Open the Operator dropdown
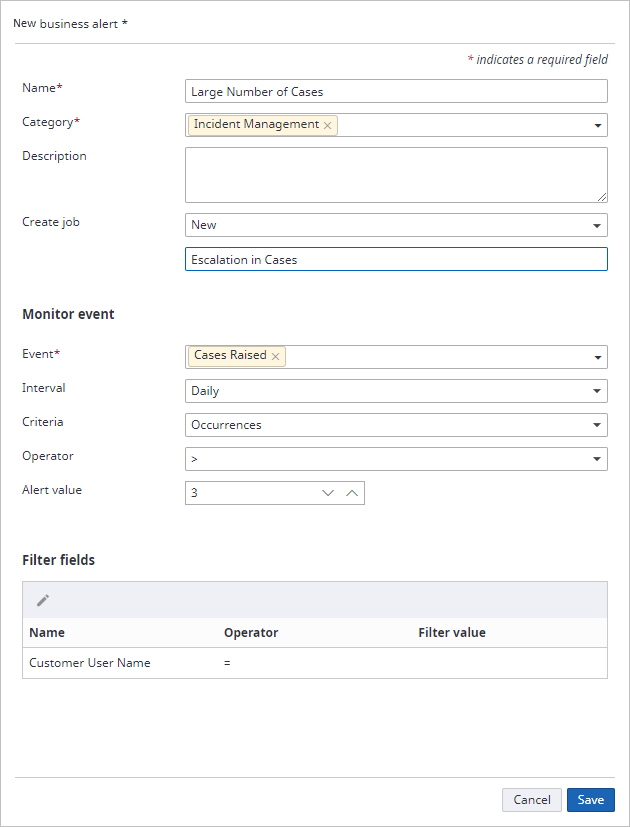This screenshot has width=630, height=827. [597, 460]
